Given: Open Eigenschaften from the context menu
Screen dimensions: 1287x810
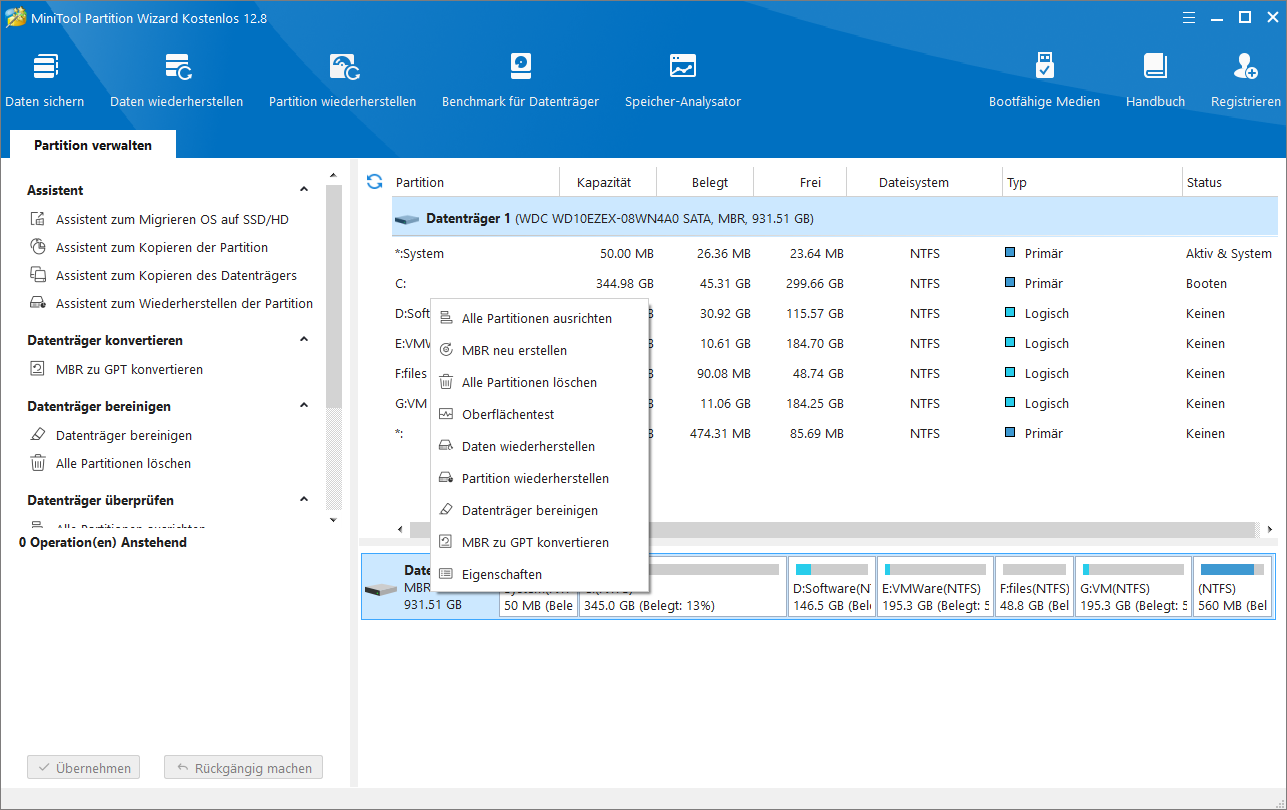Looking at the screenshot, I should (540, 574).
